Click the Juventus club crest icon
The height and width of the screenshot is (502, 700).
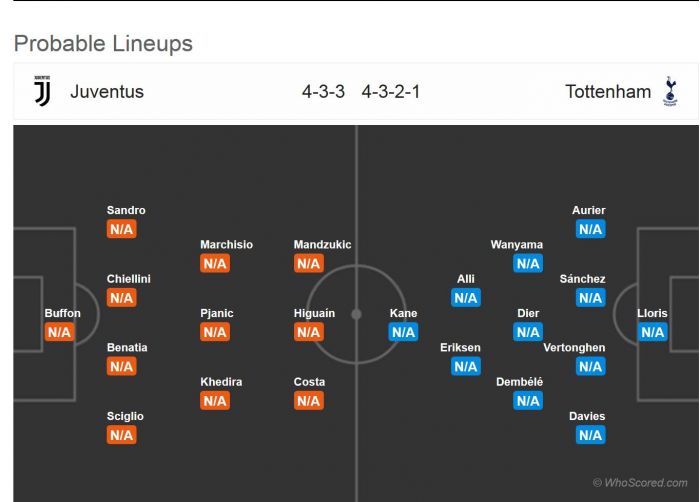click(x=42, y=91)
